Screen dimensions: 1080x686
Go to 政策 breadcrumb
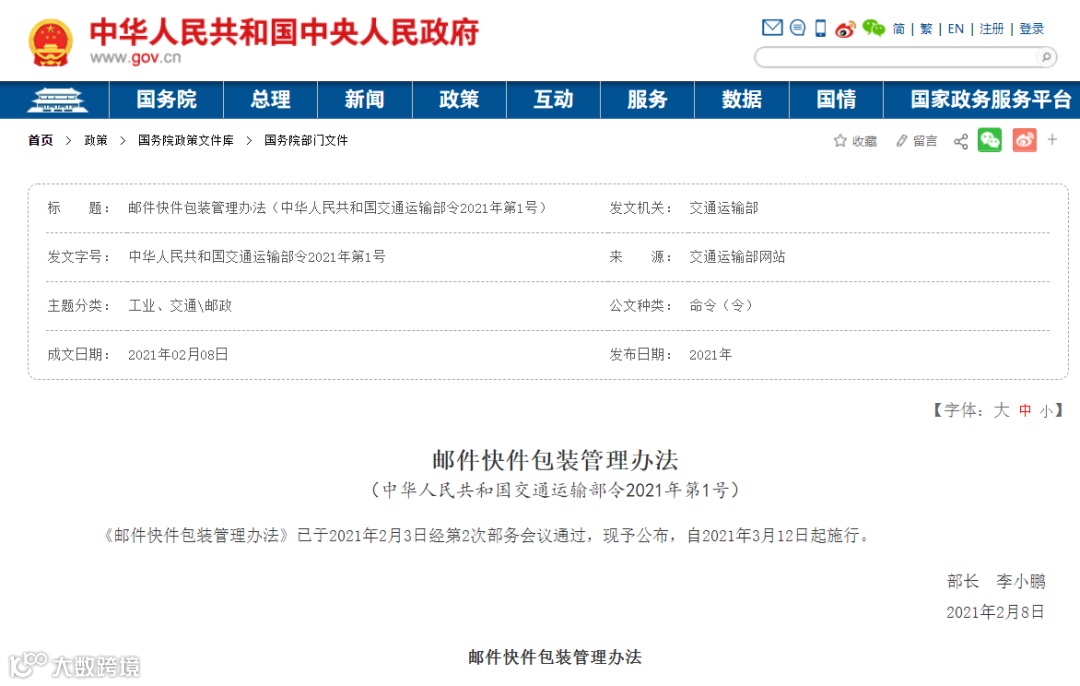point(96,141)
